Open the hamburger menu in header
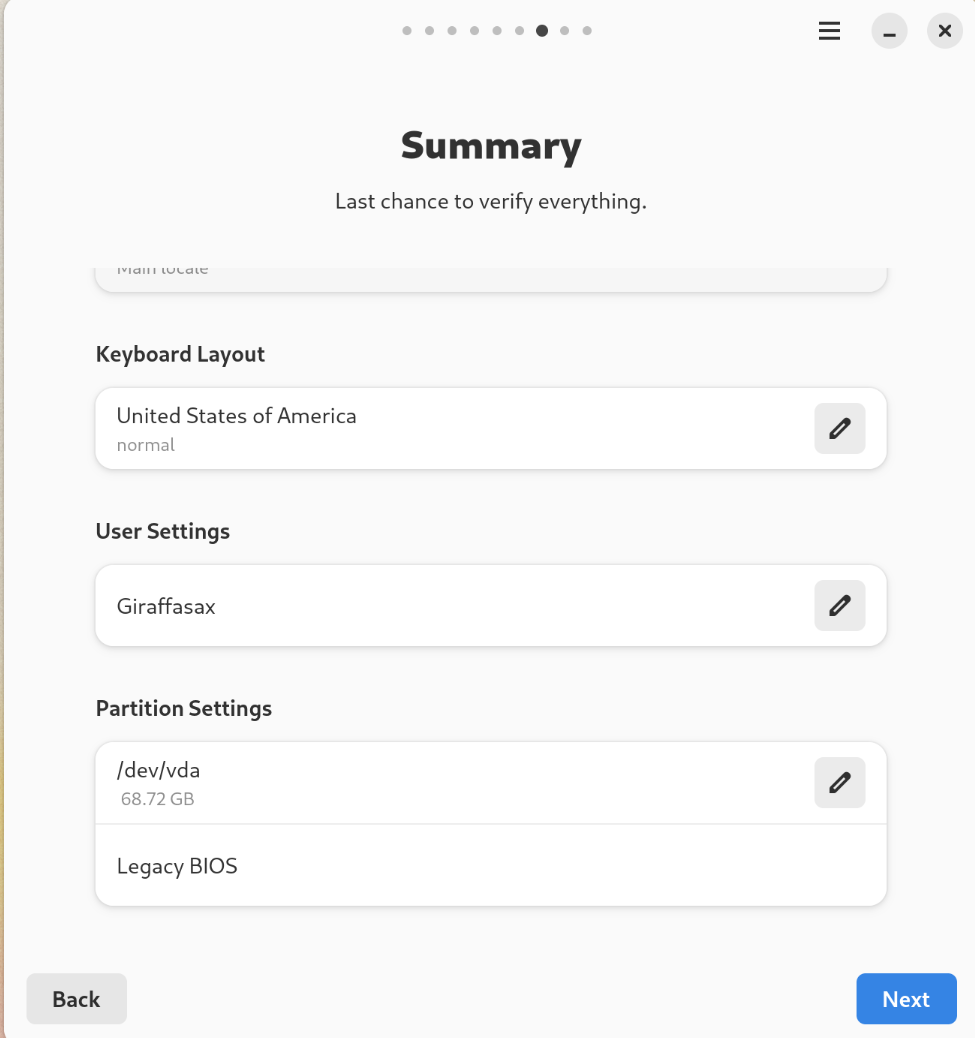This screenshot has height=1038, width=975. [829, 31]
